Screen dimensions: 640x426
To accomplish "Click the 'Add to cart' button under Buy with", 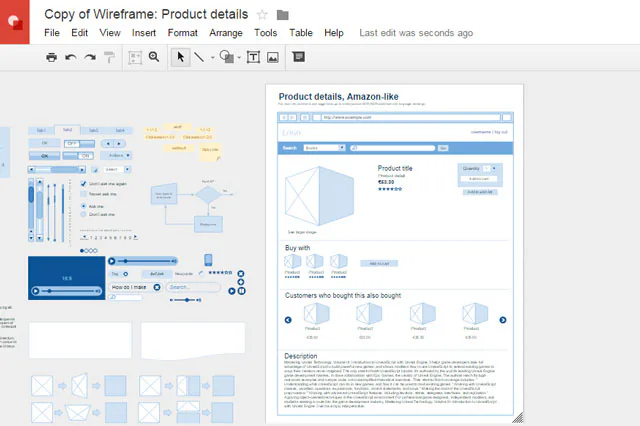I will (x=379, y=264).
